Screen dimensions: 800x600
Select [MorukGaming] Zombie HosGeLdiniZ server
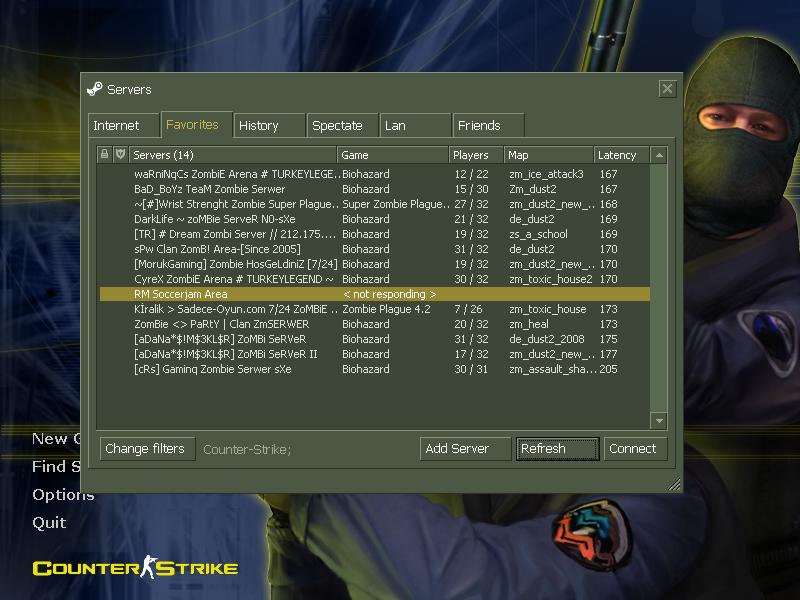point(374,264)
